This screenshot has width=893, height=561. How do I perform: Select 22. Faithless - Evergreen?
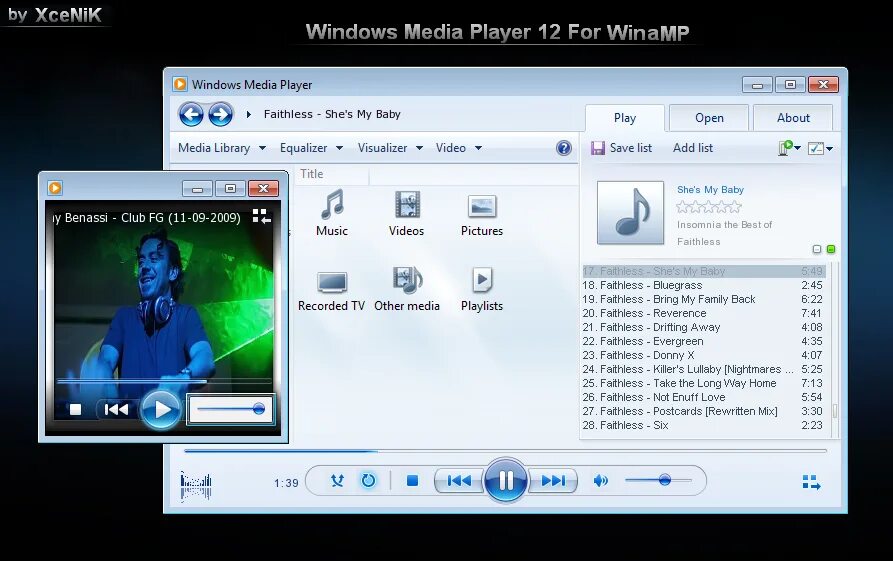702,342
